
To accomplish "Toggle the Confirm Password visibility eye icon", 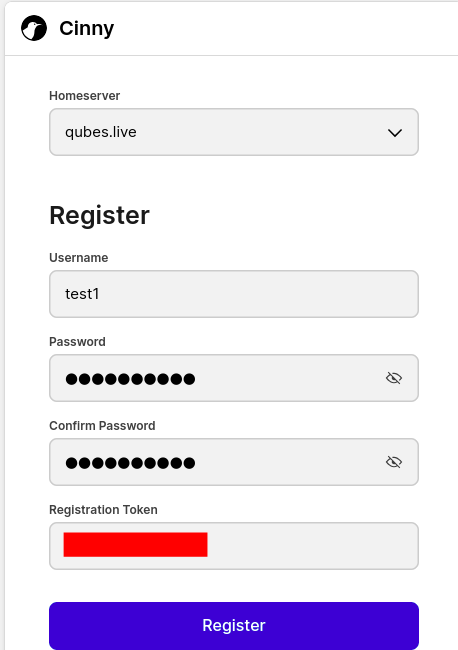I will tap(394, 462).
